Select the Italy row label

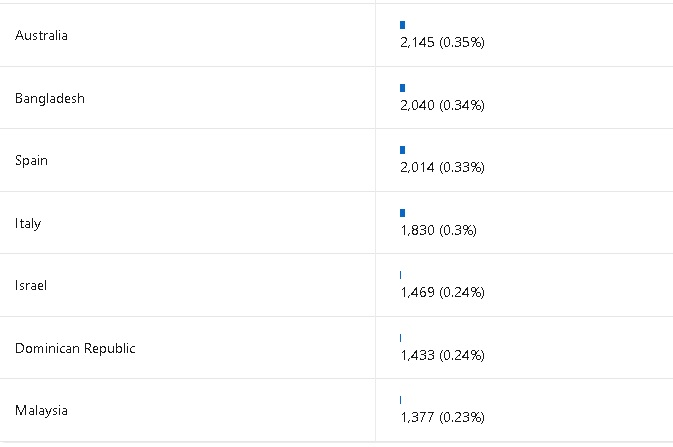pyautogui.click(x=28, y=223)
